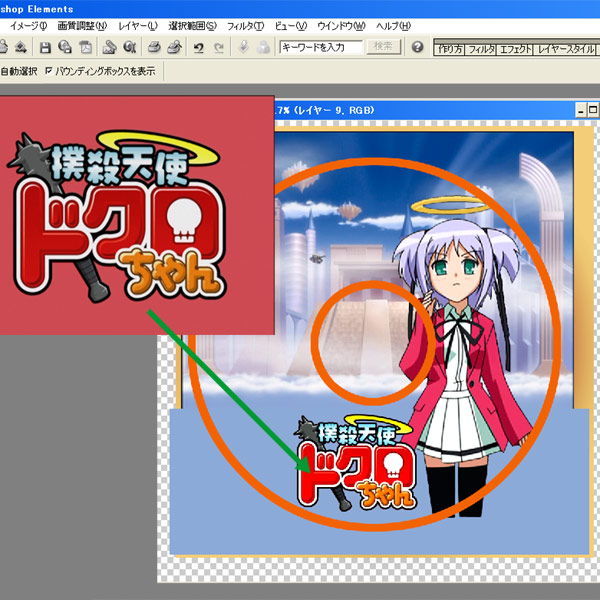This screenshot has height=600, width=600.
Task: Switch to the レイヤースタイル palette tab
Action: click(565, 49)
